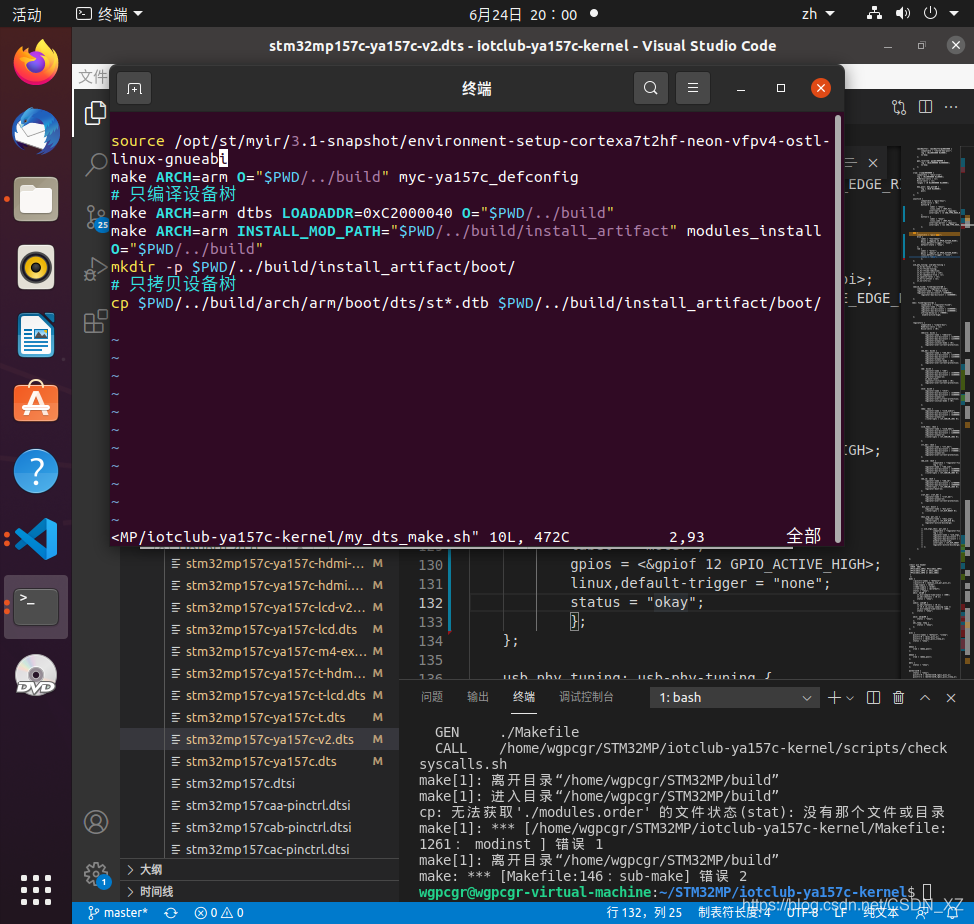The height and width of the screenshot is (924, 974).
Task: Open Extensions view in activity bar
Action: pyautogui.click(x=95, y=321)
